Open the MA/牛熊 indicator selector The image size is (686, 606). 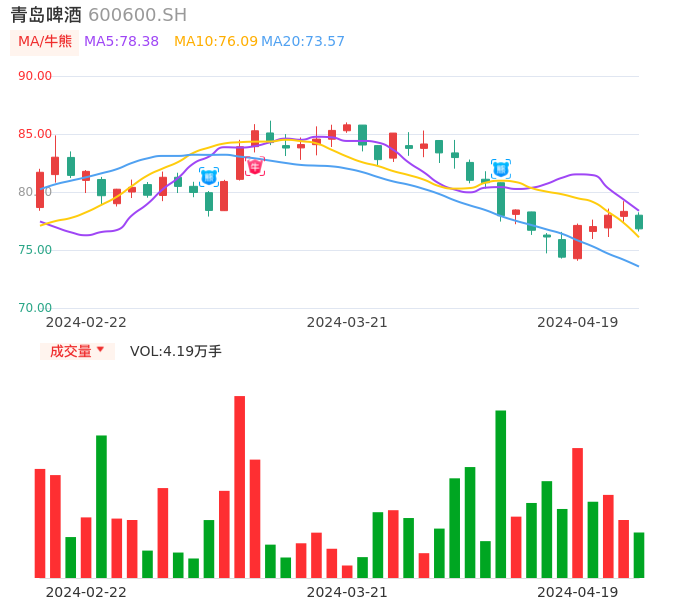45,42
